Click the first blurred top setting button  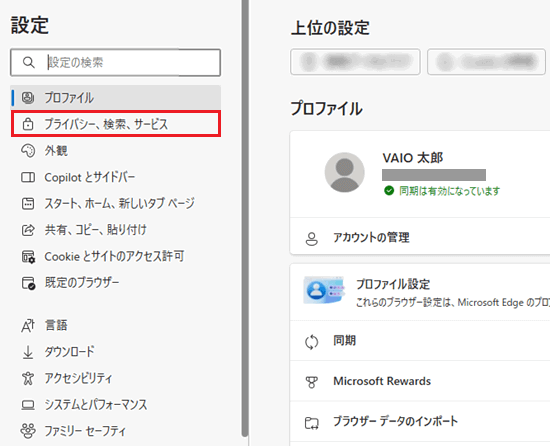355,62
